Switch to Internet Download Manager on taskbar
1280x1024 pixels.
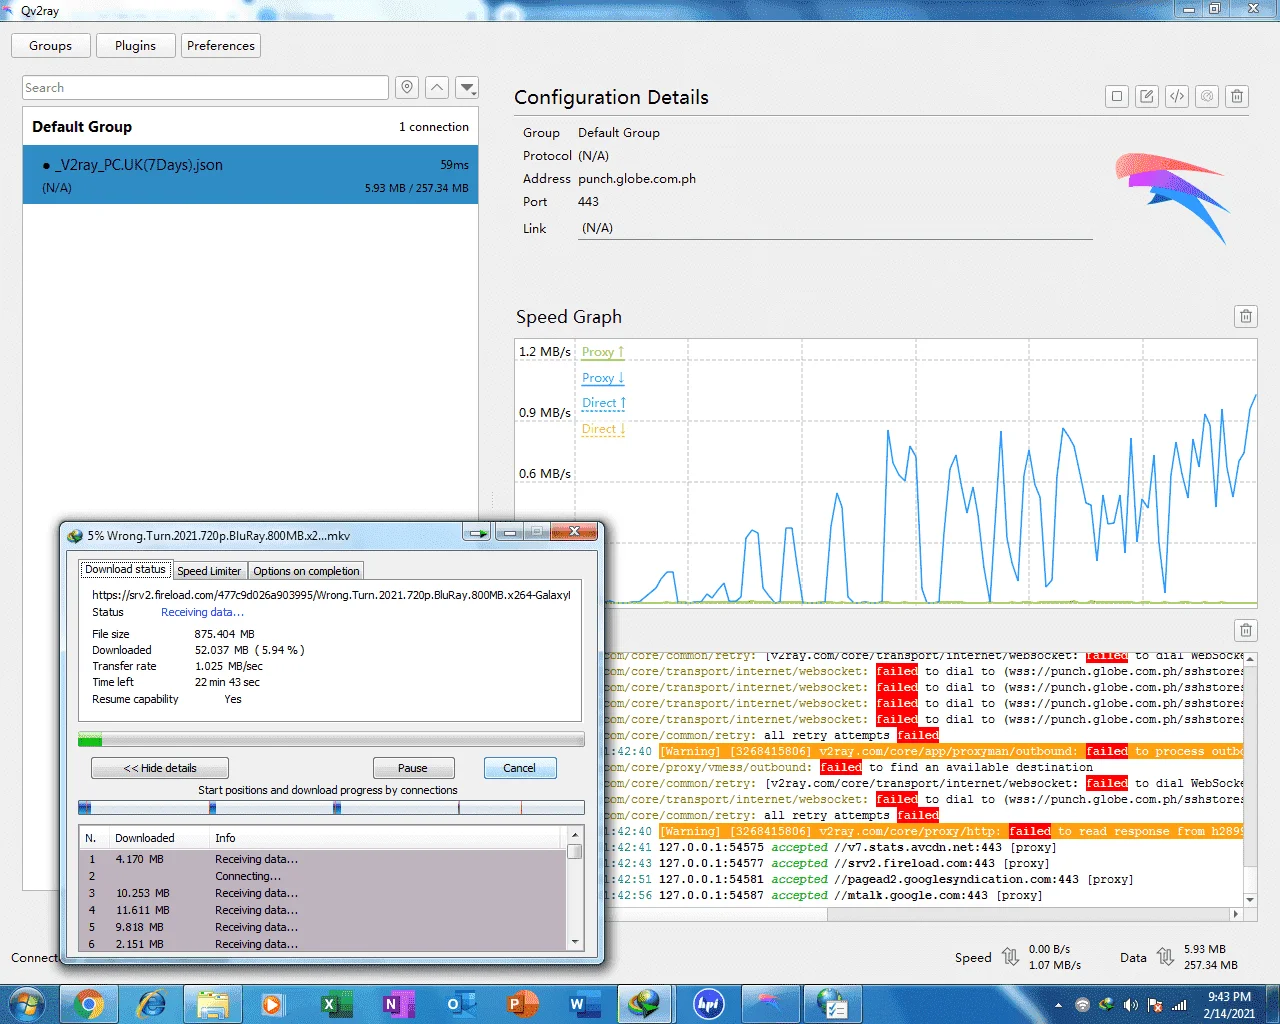645,1004
